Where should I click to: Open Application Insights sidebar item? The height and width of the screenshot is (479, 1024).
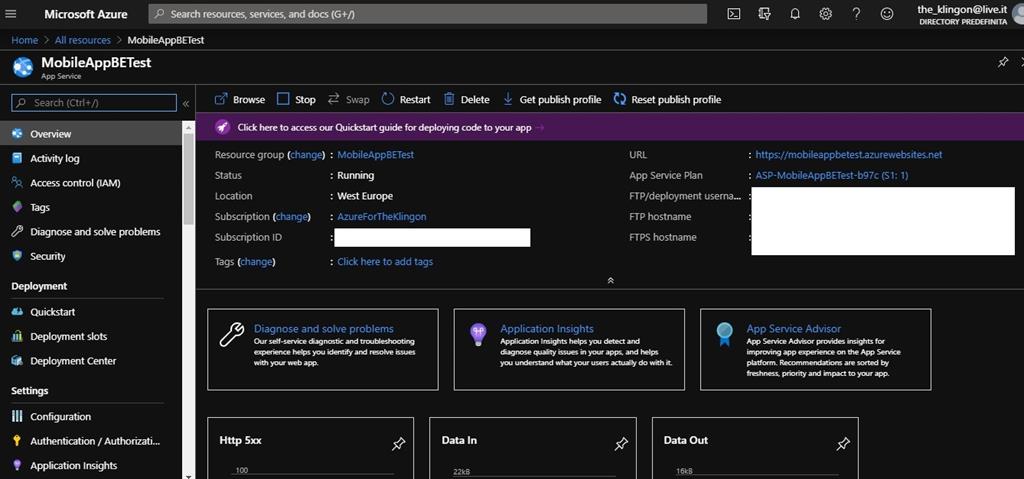[x=91, y=465]
